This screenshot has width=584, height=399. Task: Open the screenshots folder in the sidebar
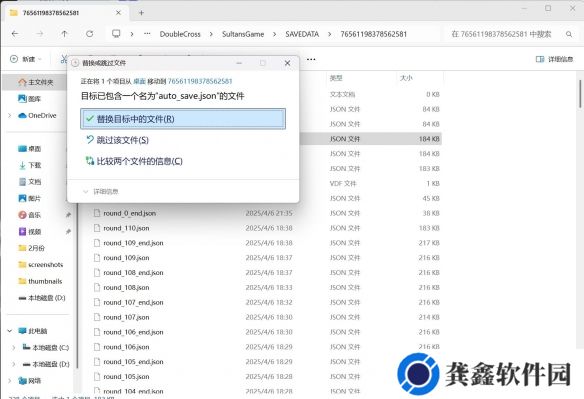click(x=41, y=265)
